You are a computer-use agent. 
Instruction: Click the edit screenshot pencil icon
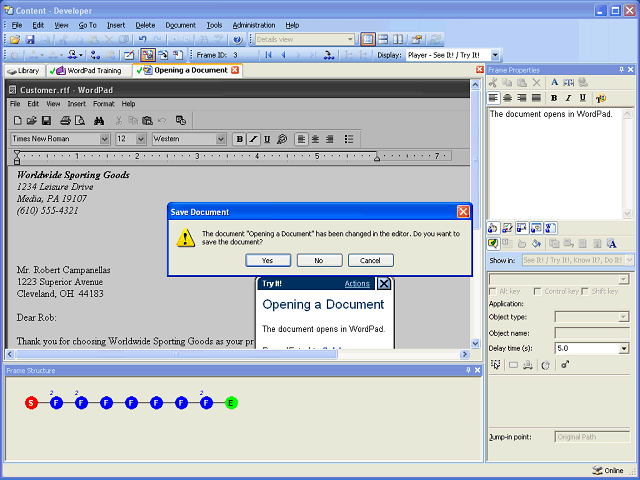(x=129, y=55)
